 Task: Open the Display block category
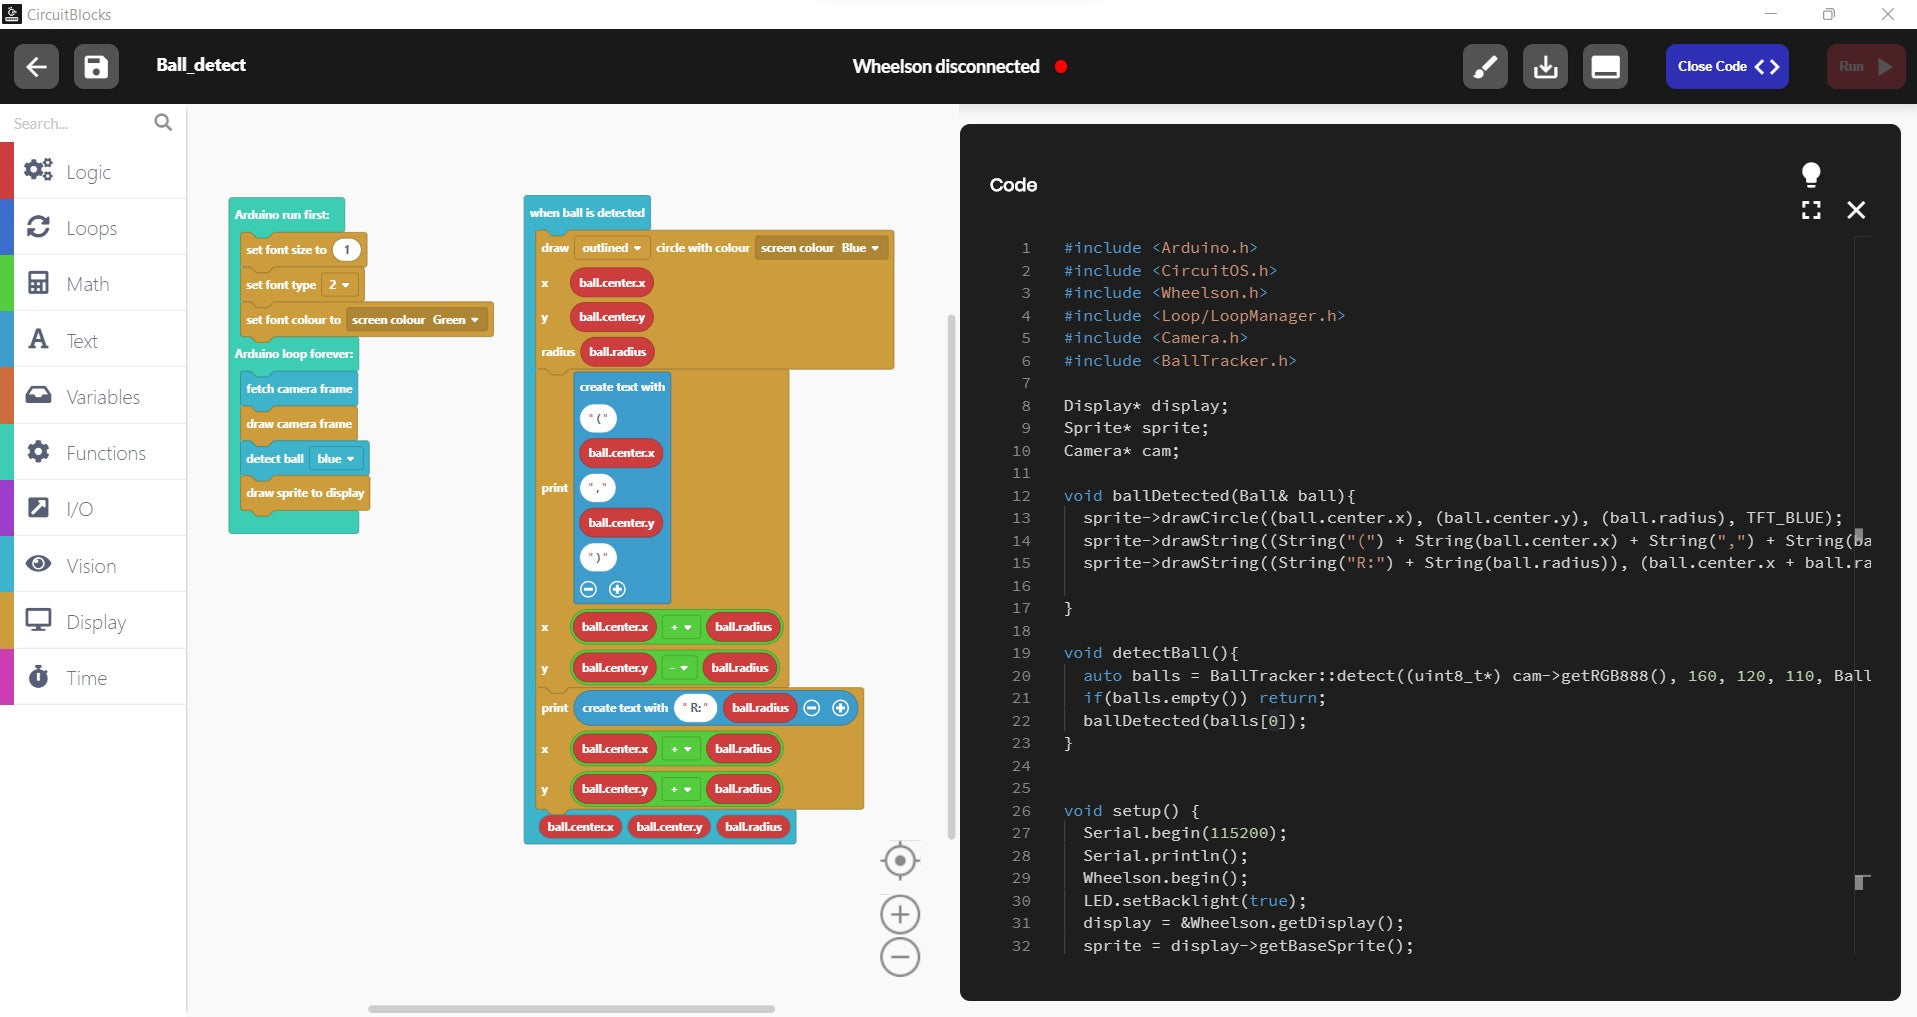click(94, 621)
